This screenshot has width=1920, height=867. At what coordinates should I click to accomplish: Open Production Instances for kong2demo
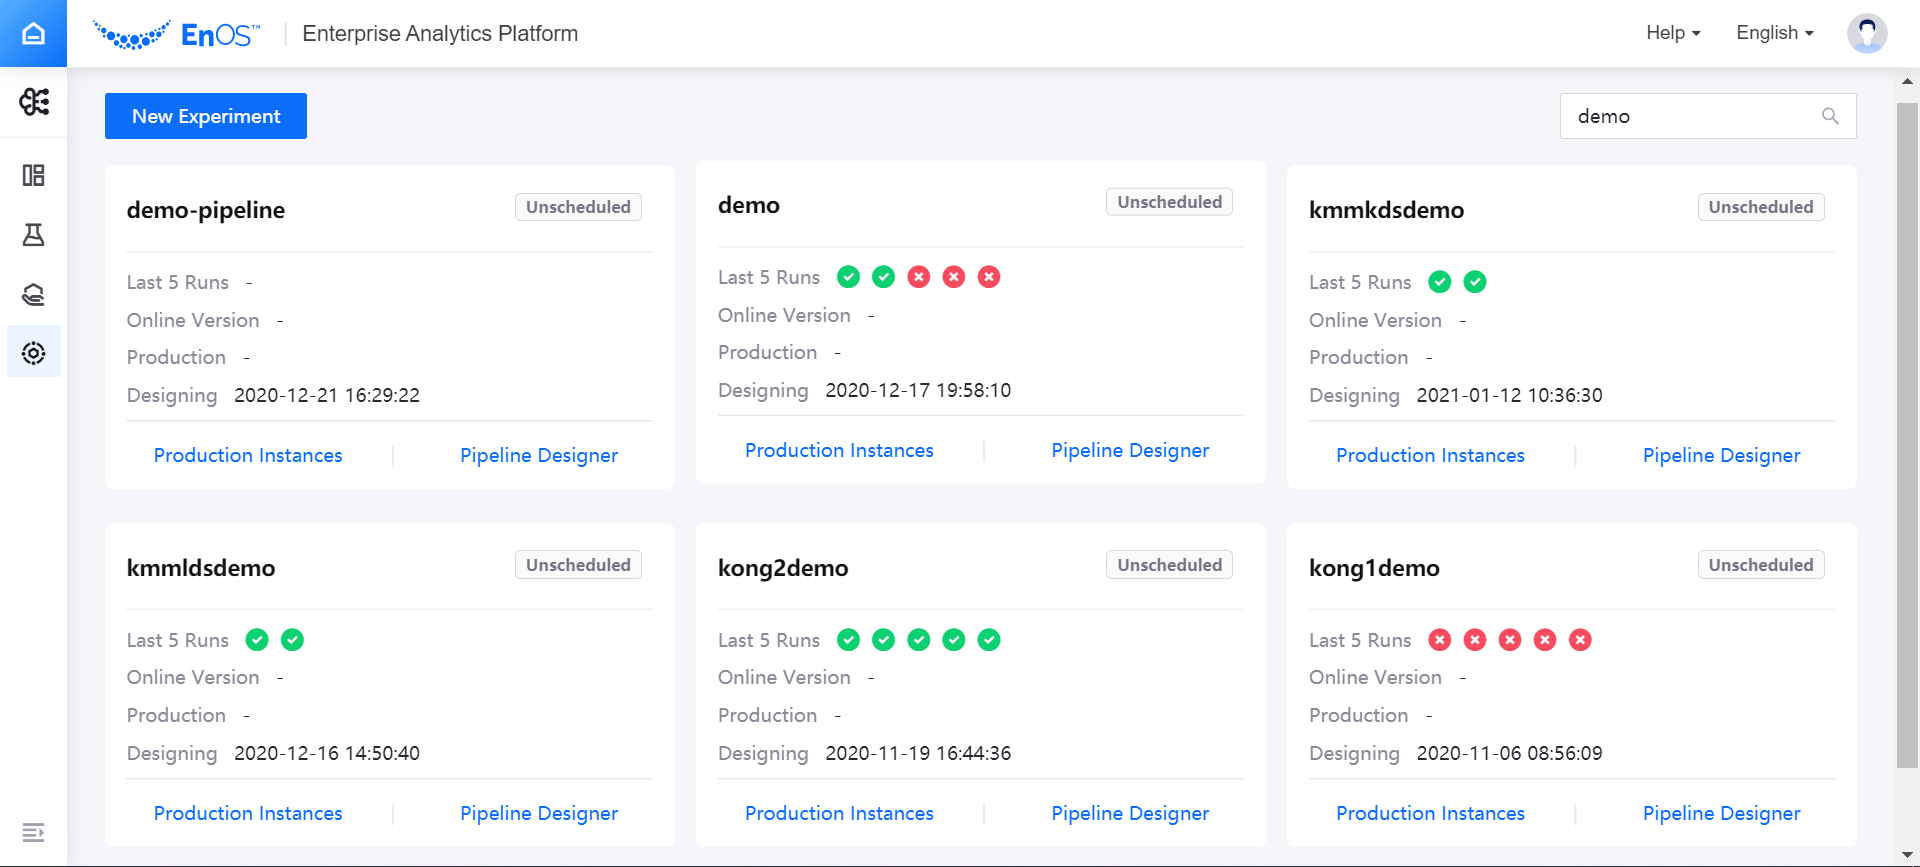point(839,813)
